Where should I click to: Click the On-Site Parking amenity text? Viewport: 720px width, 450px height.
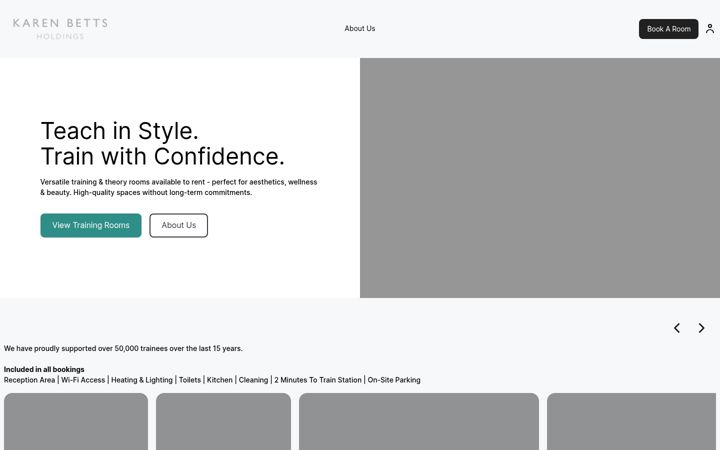click(x=394, y=380)
